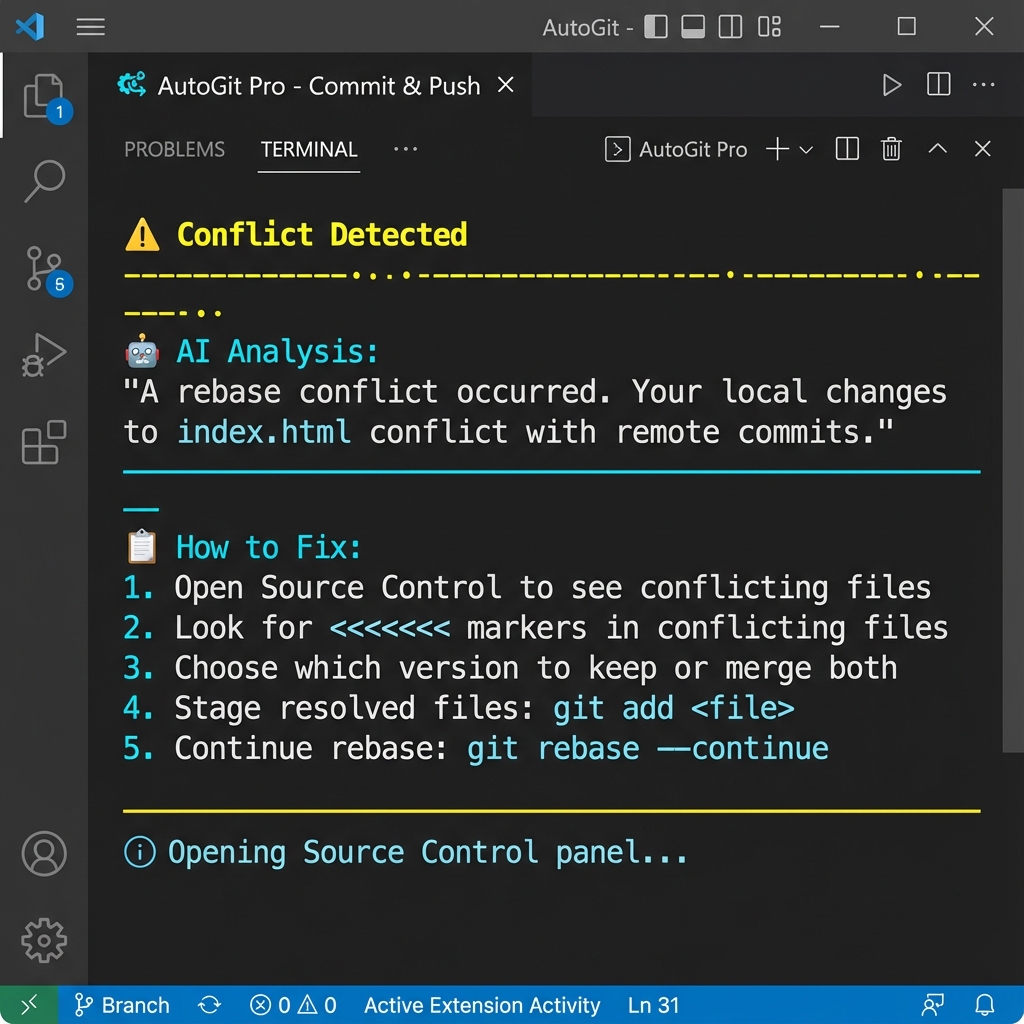Click the Explorer icon with badge
Screen dimensions: 1024x1024
coord(44,97)
